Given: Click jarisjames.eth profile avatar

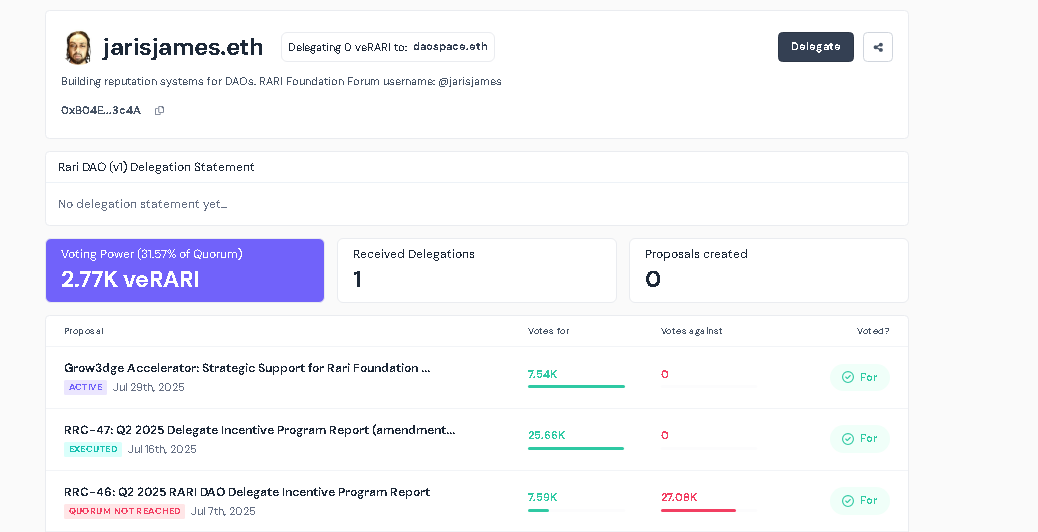Looking at the screenshot, I should 78,48.
